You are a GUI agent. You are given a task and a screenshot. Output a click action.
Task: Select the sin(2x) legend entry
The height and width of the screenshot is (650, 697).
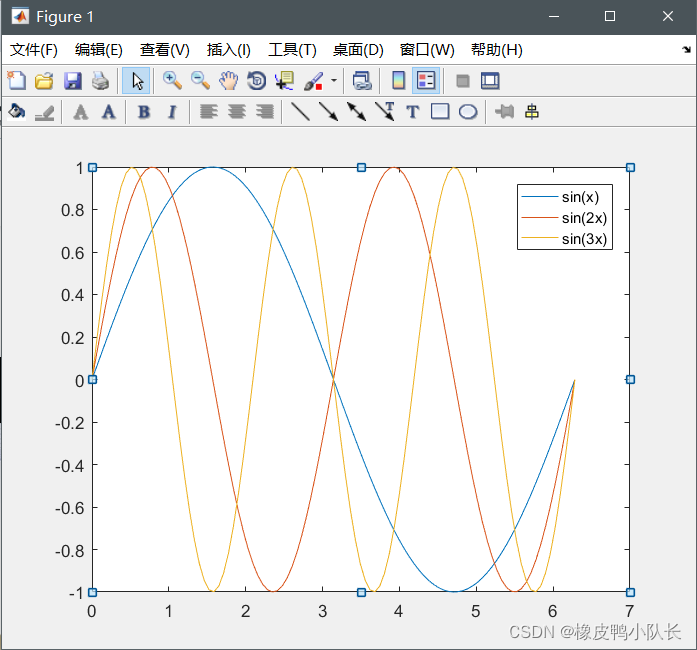[564, 218]
